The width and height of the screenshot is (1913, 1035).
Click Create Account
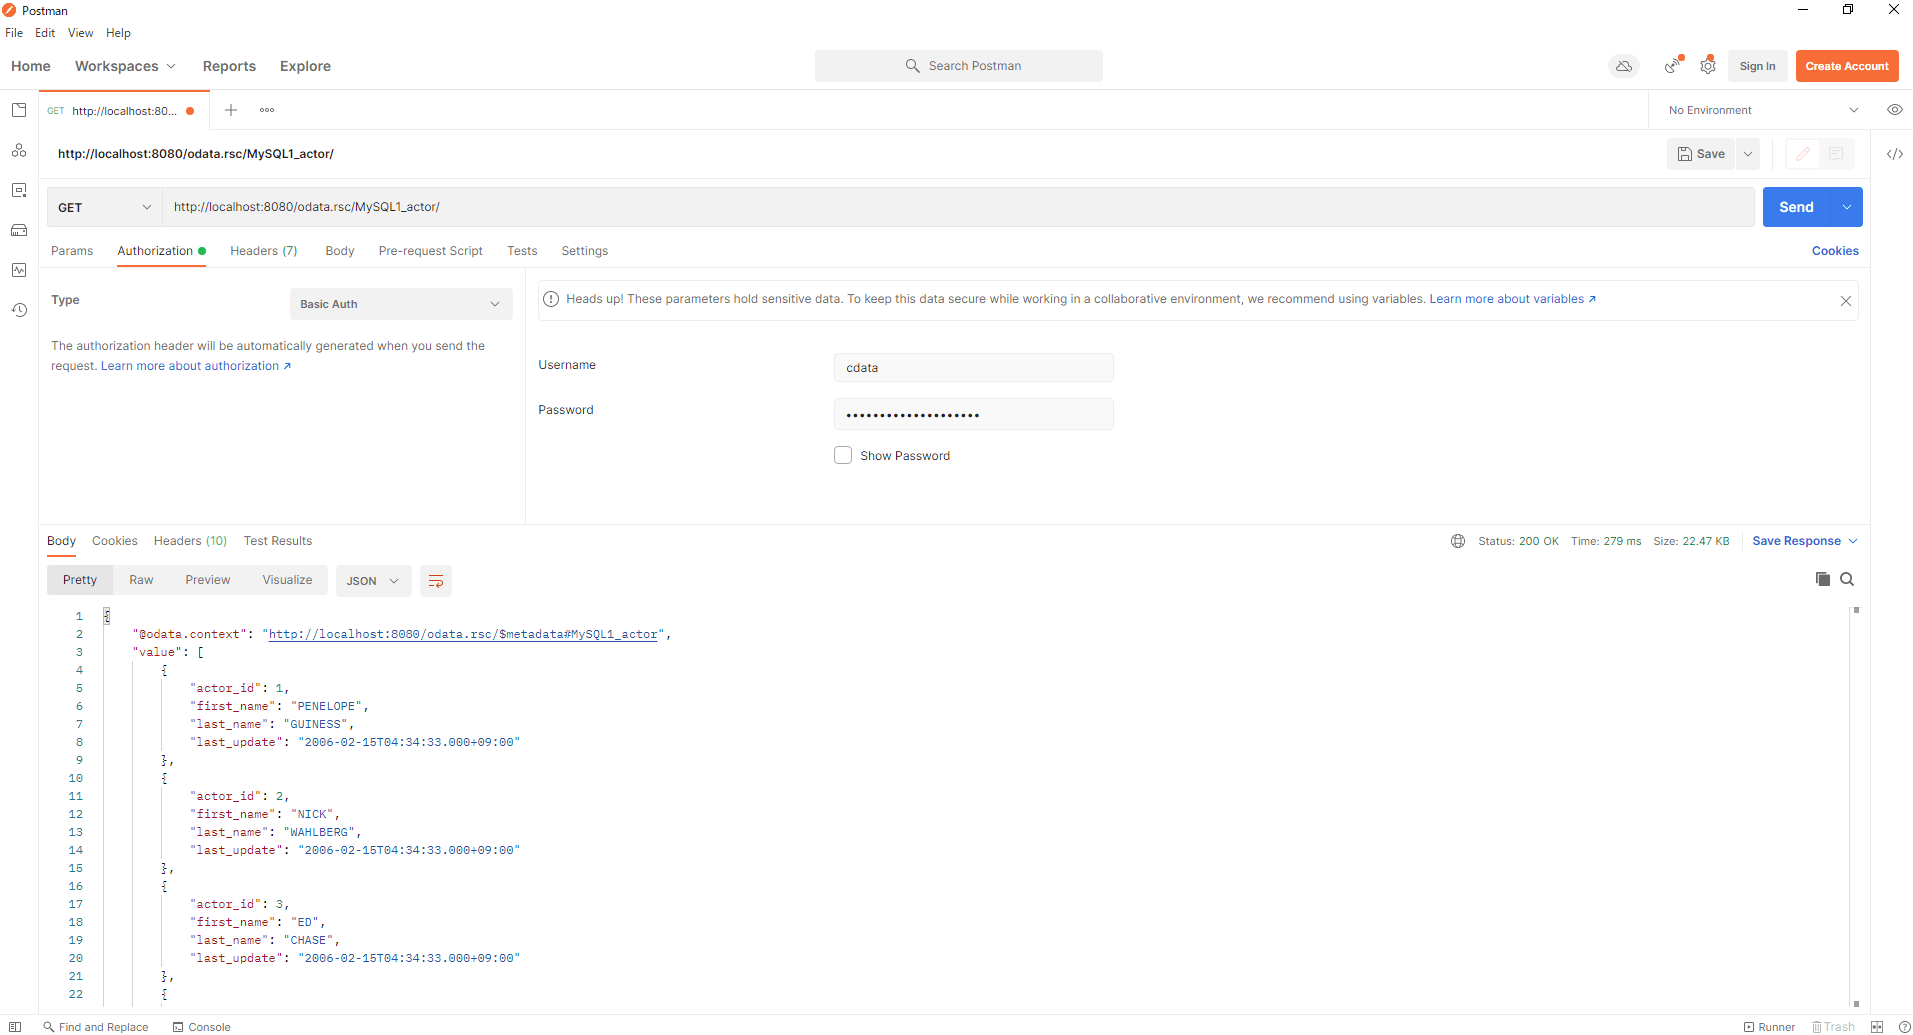[x=1847, y=66]
